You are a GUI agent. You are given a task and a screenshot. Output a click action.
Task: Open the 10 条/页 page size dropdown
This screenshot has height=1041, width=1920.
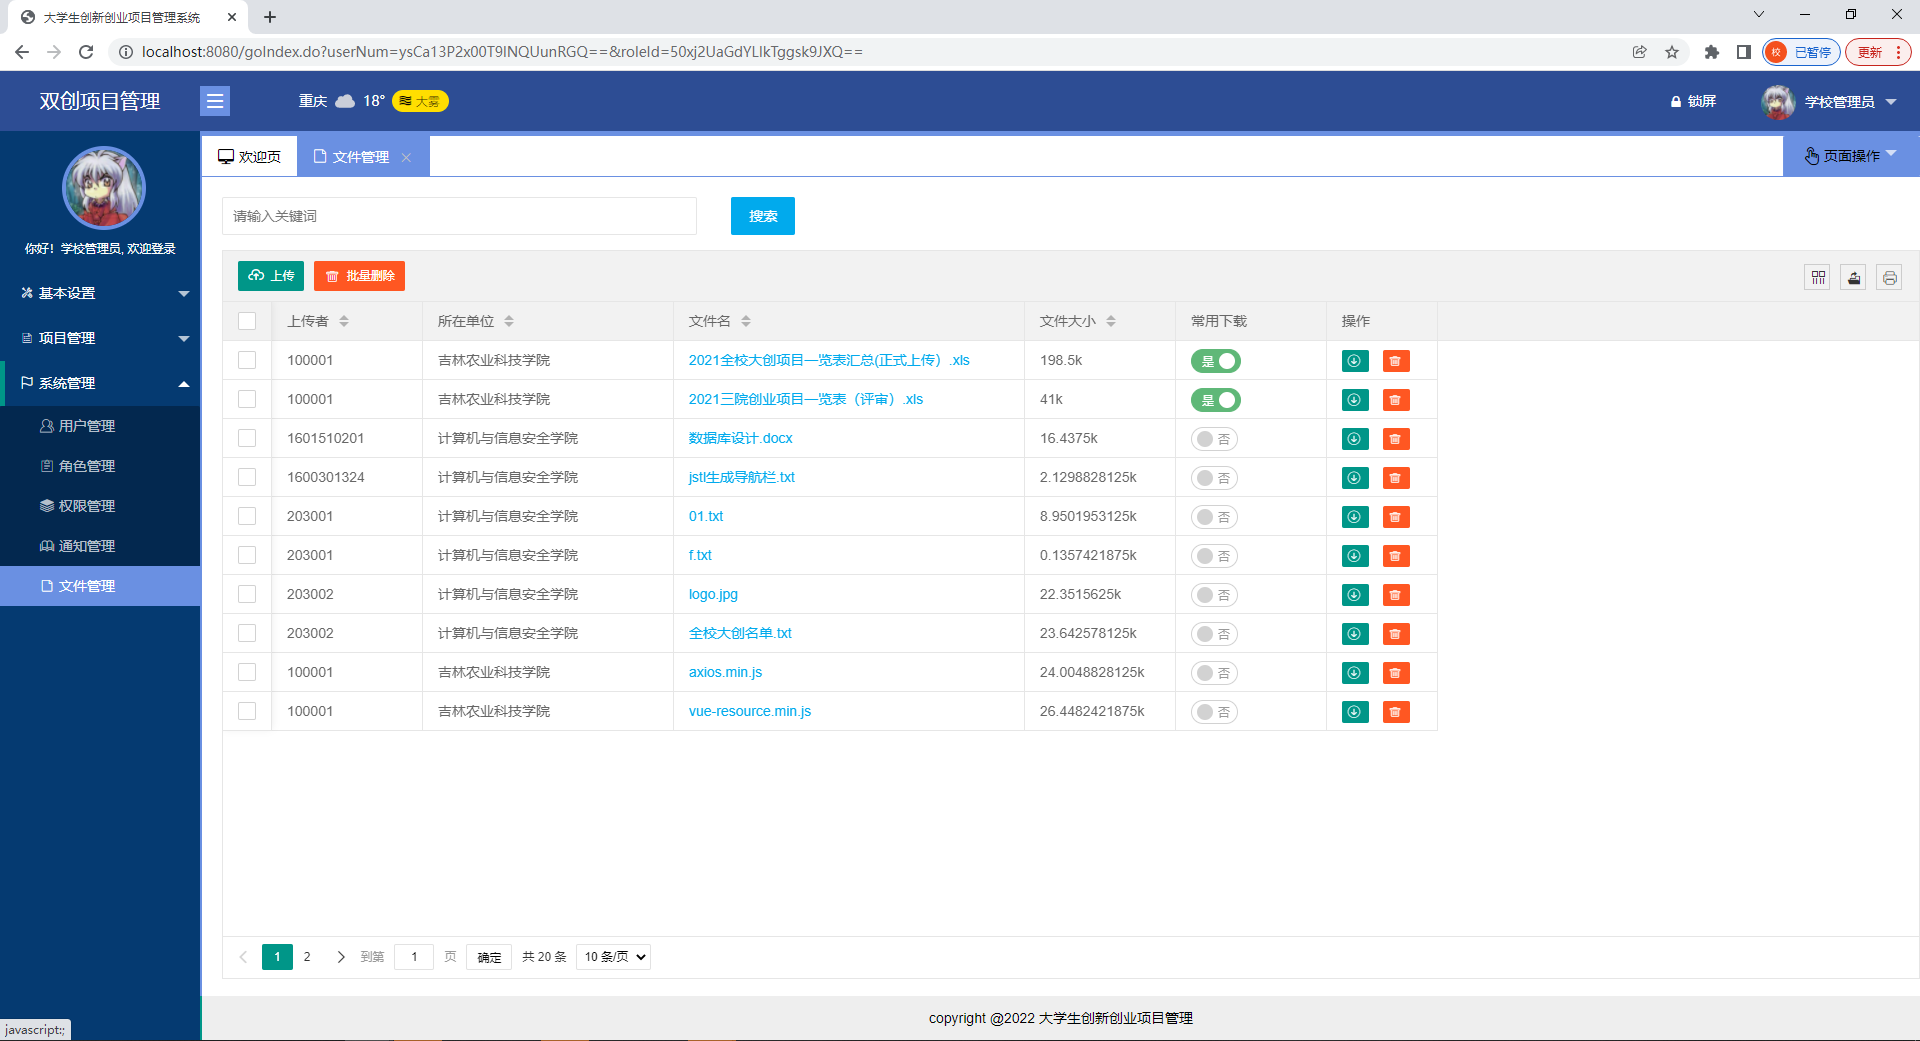(614, 957)
